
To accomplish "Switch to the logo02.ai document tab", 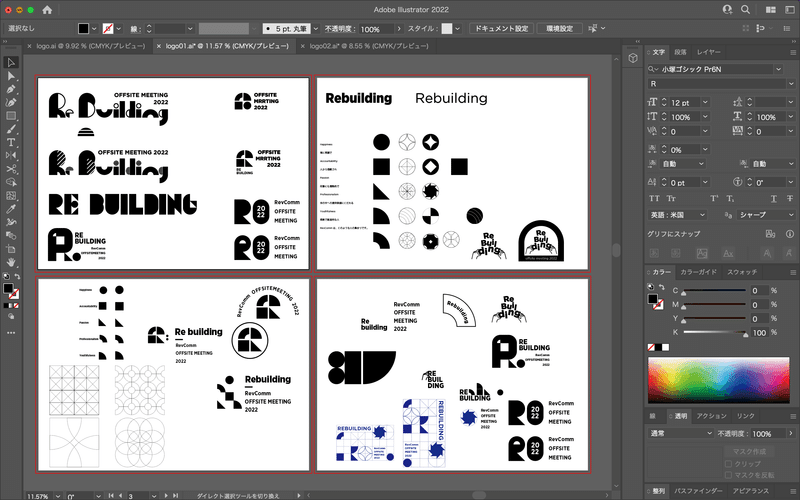I will point(369,46).
